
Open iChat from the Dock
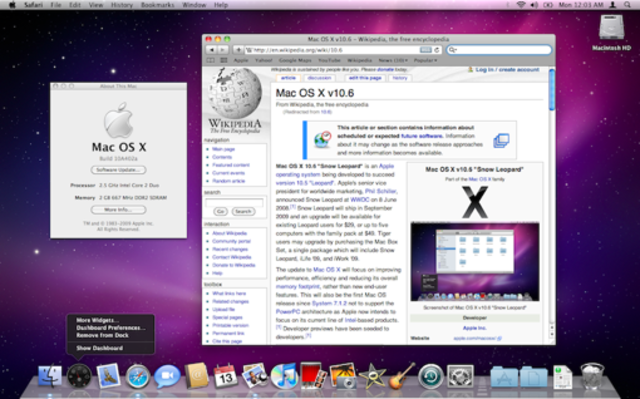coord(167,376)
